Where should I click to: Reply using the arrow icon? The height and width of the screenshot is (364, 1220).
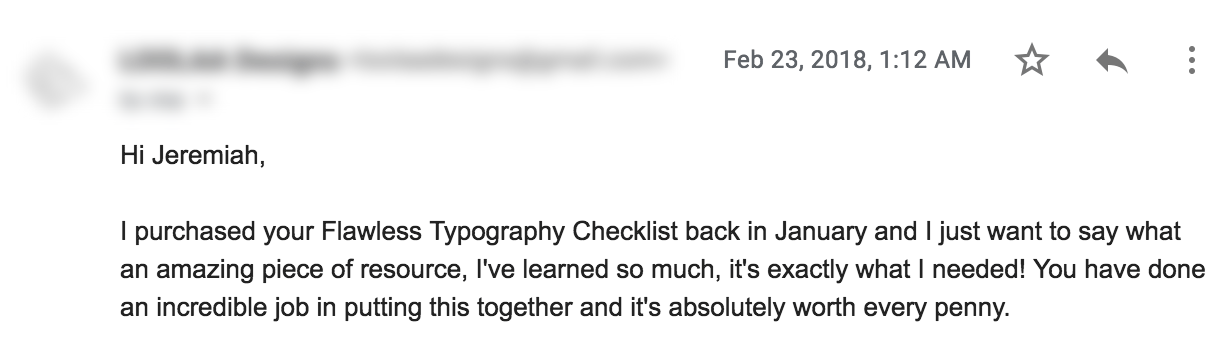(x=1112, y=61)
